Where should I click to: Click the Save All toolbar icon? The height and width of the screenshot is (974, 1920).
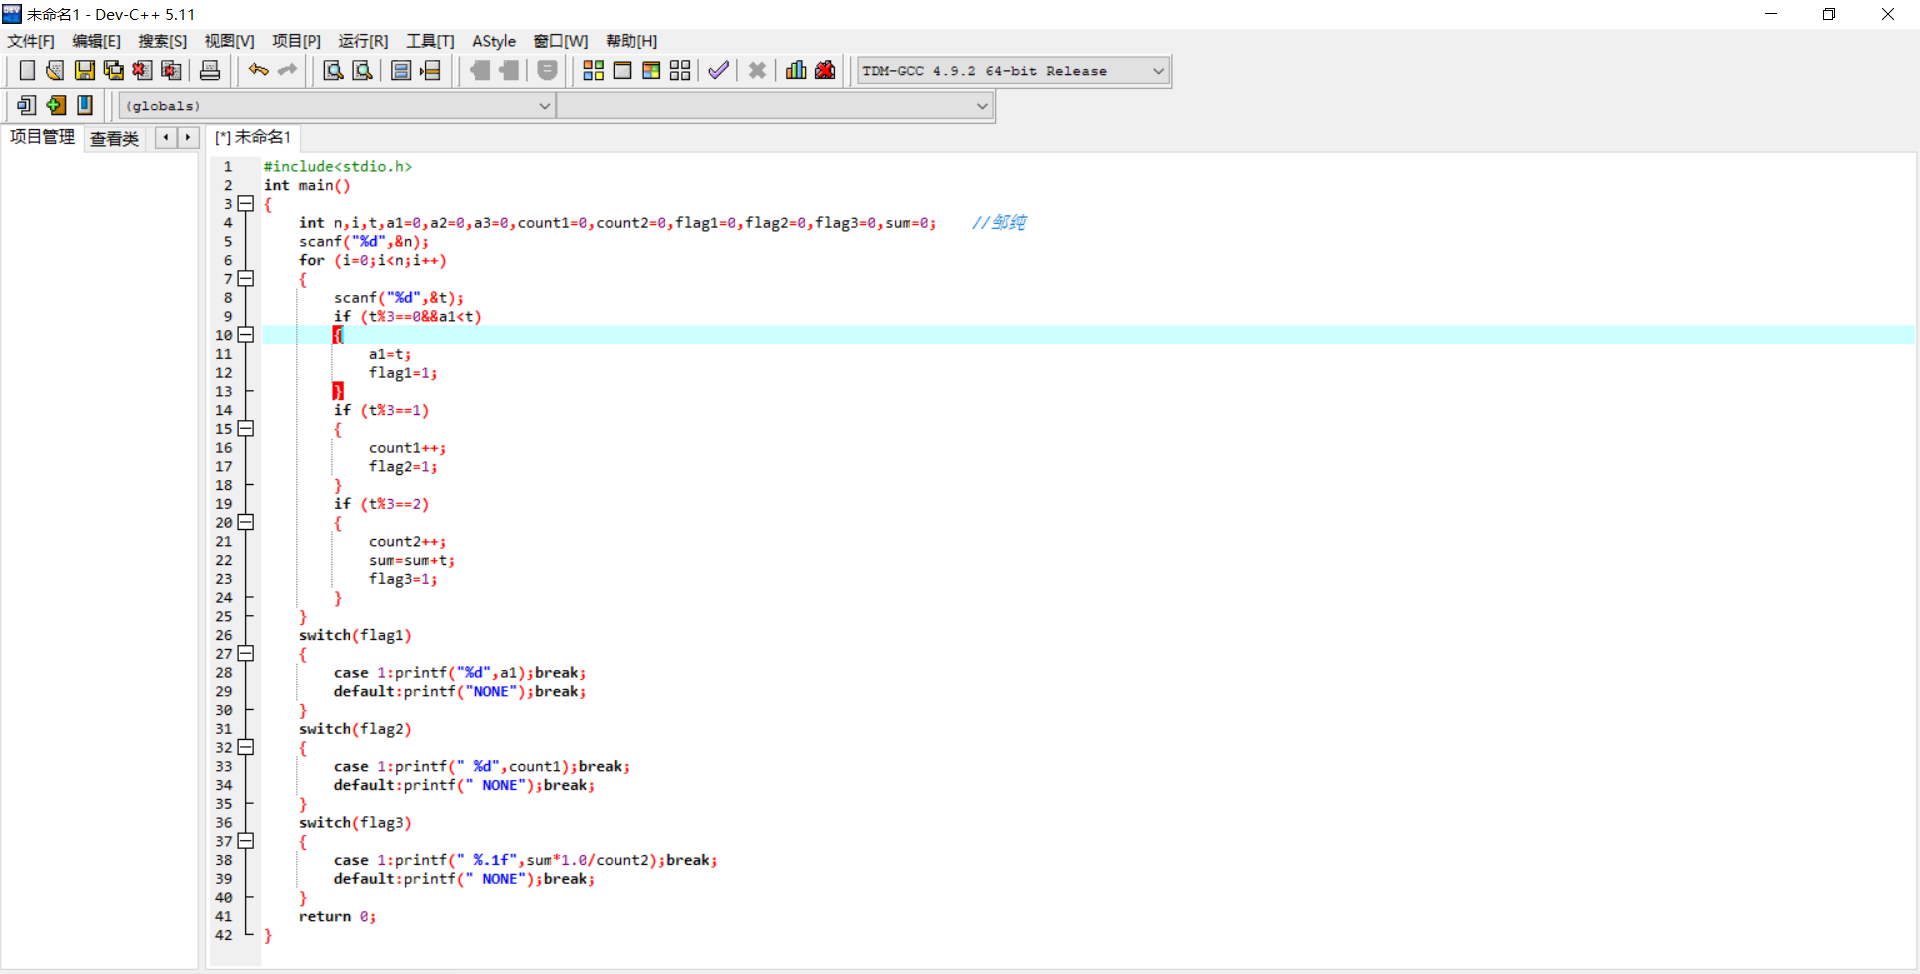(x=114, y=70)
